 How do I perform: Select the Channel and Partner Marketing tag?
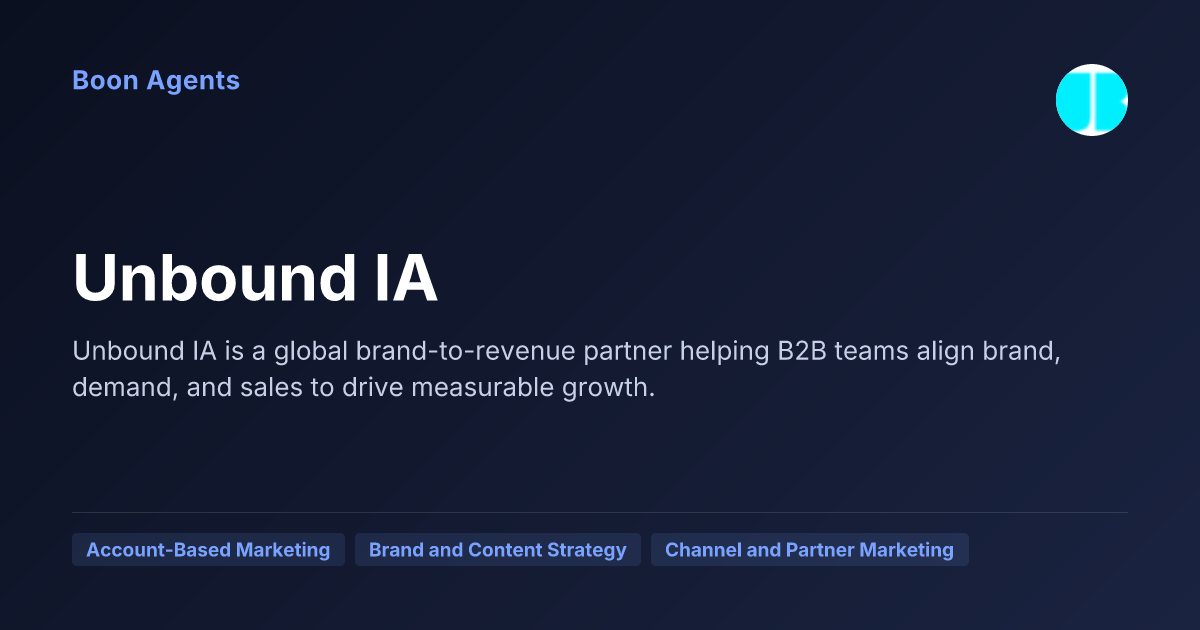pos(810,550)
